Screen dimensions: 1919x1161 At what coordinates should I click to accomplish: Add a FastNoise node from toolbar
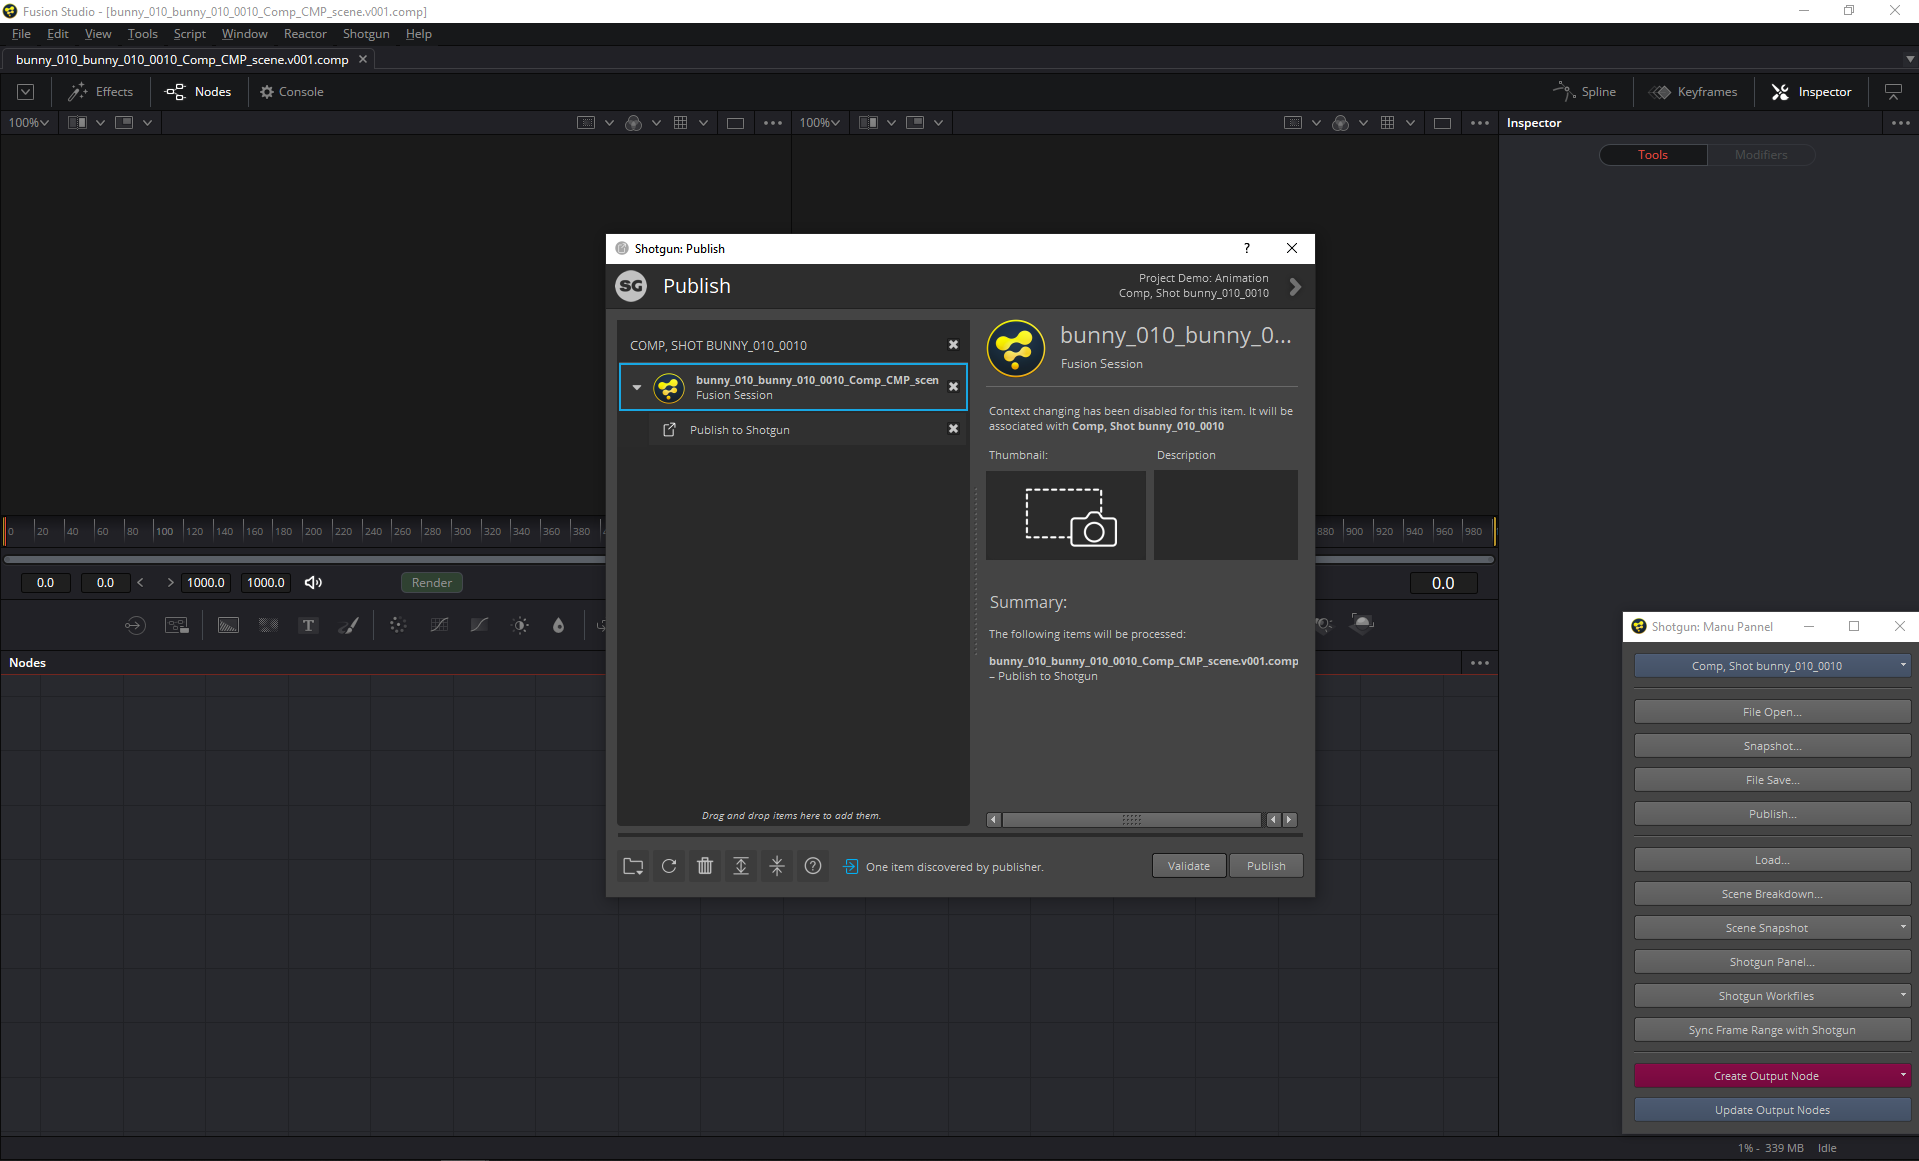point(268,625)
